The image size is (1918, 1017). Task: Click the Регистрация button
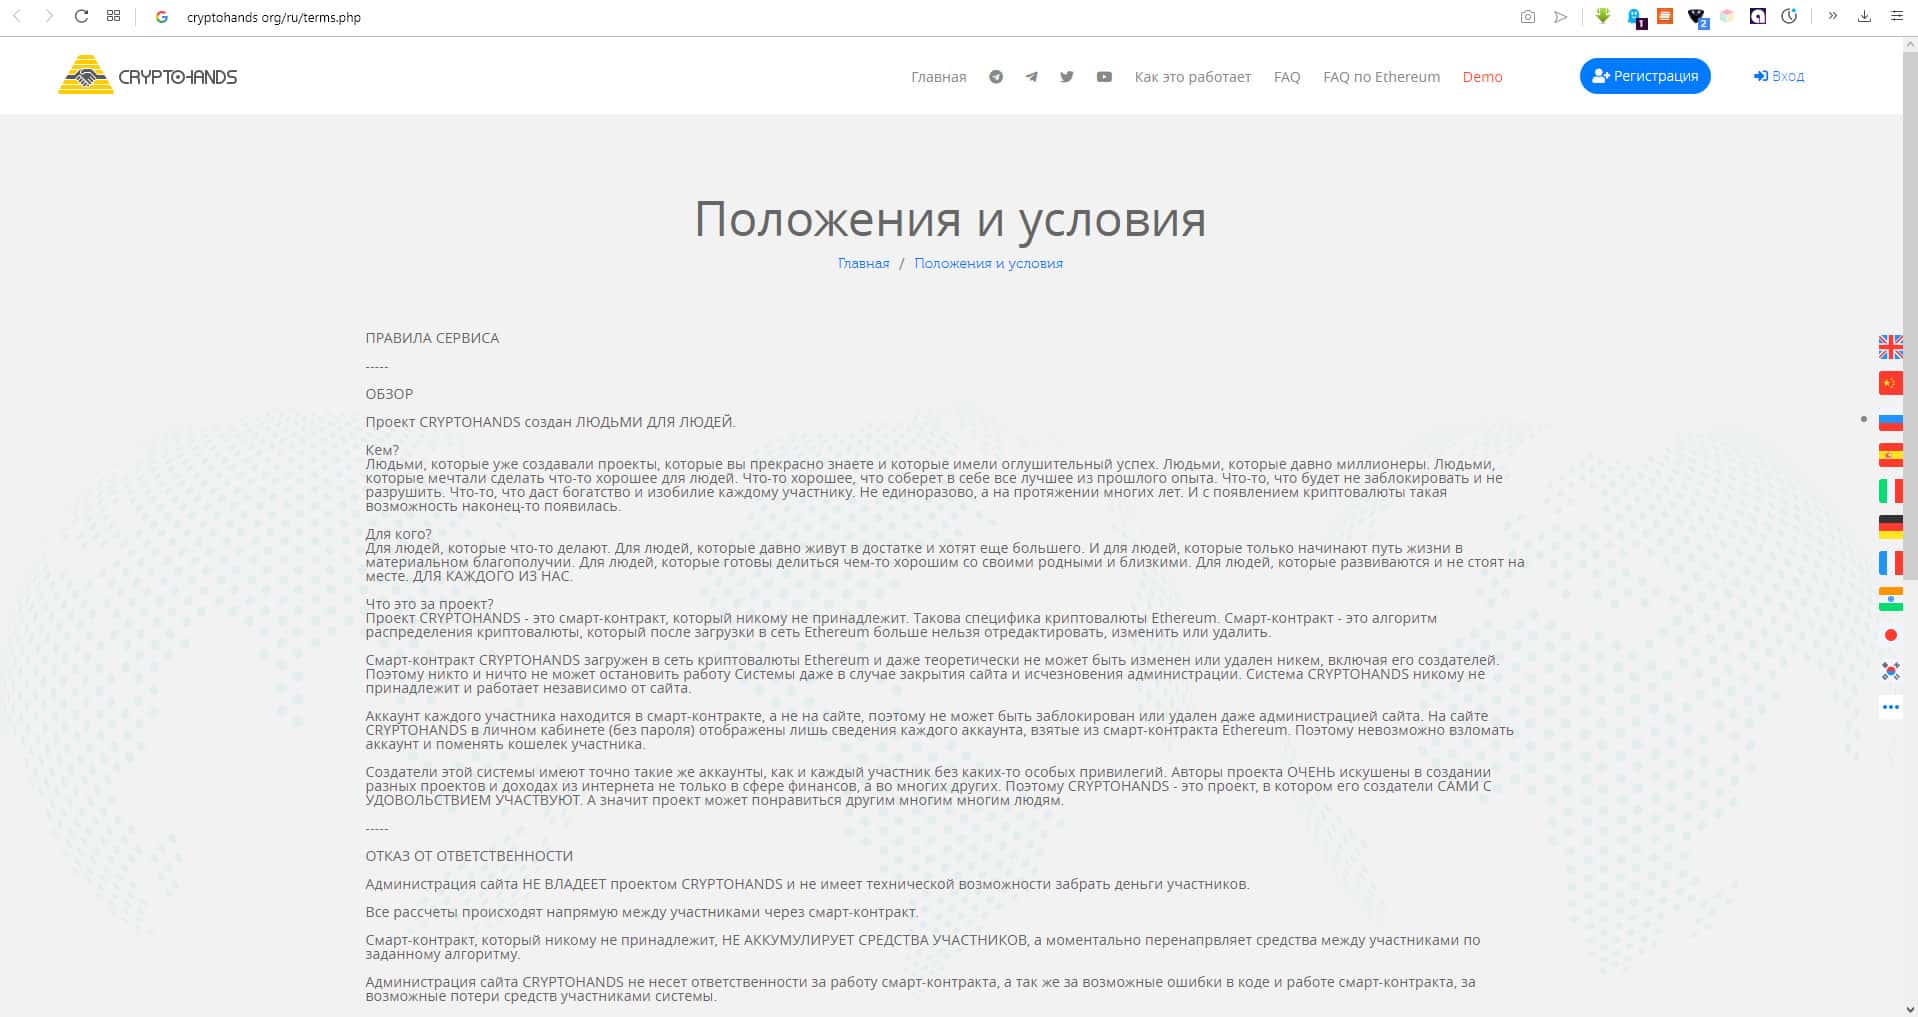(x=1645, y=76)
